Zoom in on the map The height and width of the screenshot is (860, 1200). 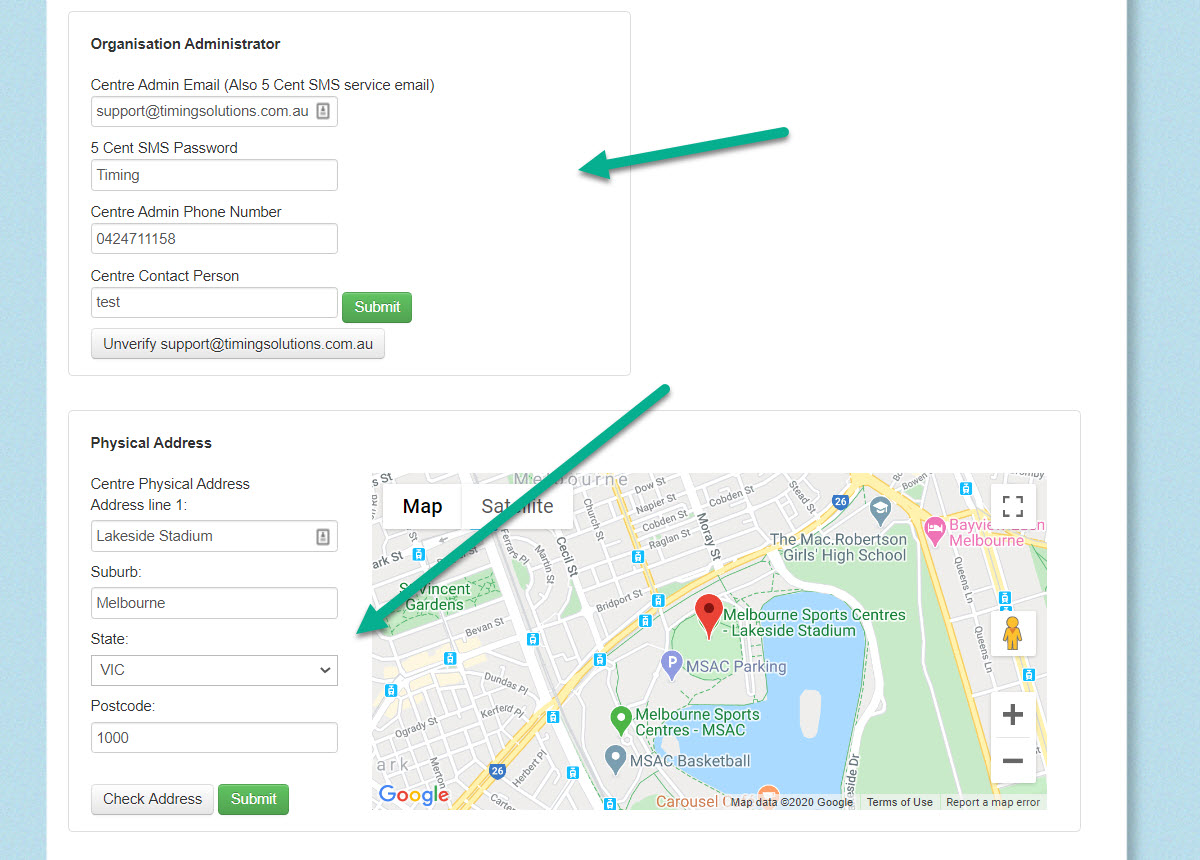(x=1013, y=715)
